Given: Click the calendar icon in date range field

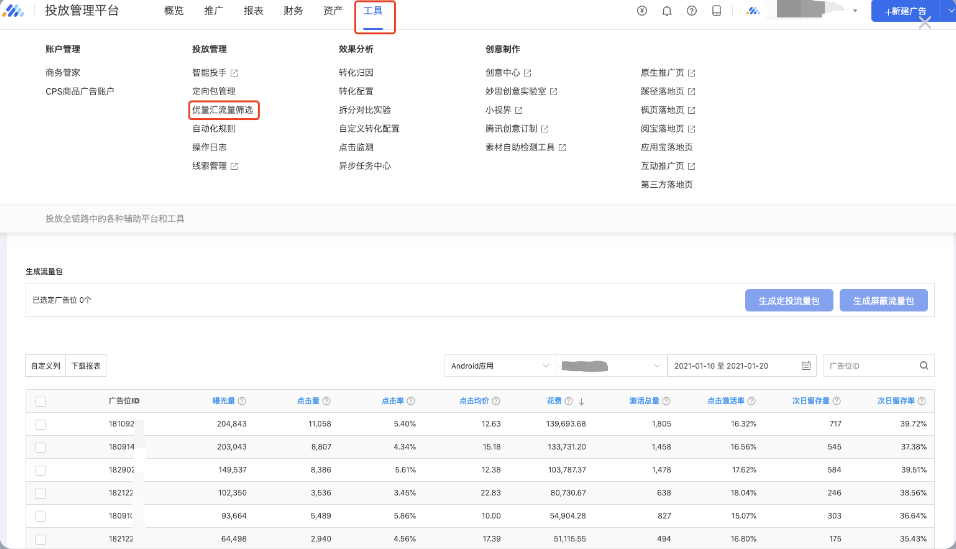Looking at the screenshot, I should point(806,366).
